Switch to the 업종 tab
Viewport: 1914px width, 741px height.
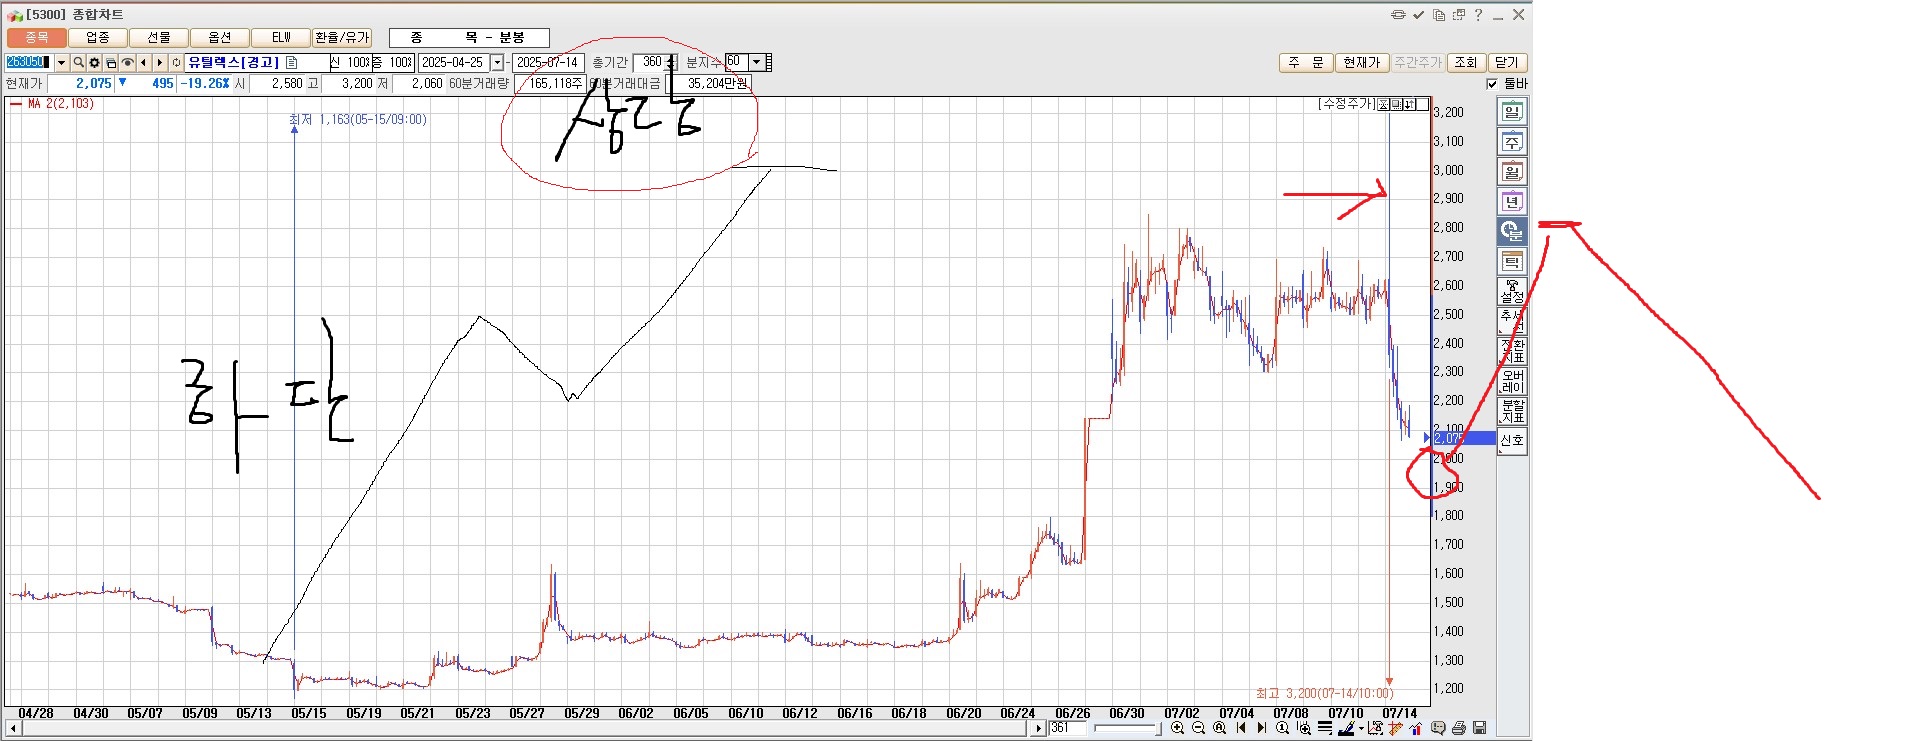pos(98,38)
